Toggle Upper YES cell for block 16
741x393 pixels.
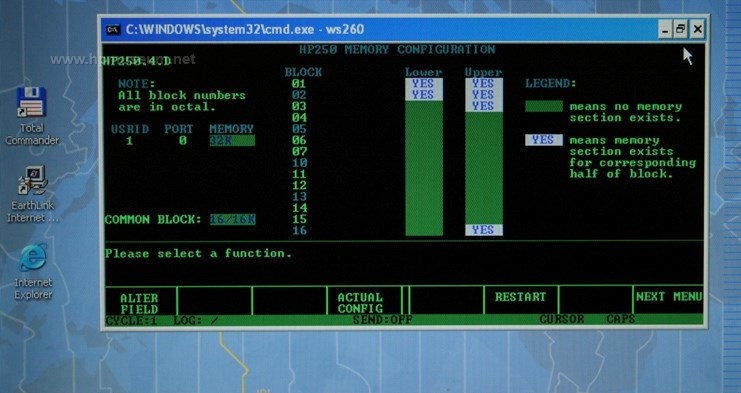pyautogui.click(x=484, y=230)
